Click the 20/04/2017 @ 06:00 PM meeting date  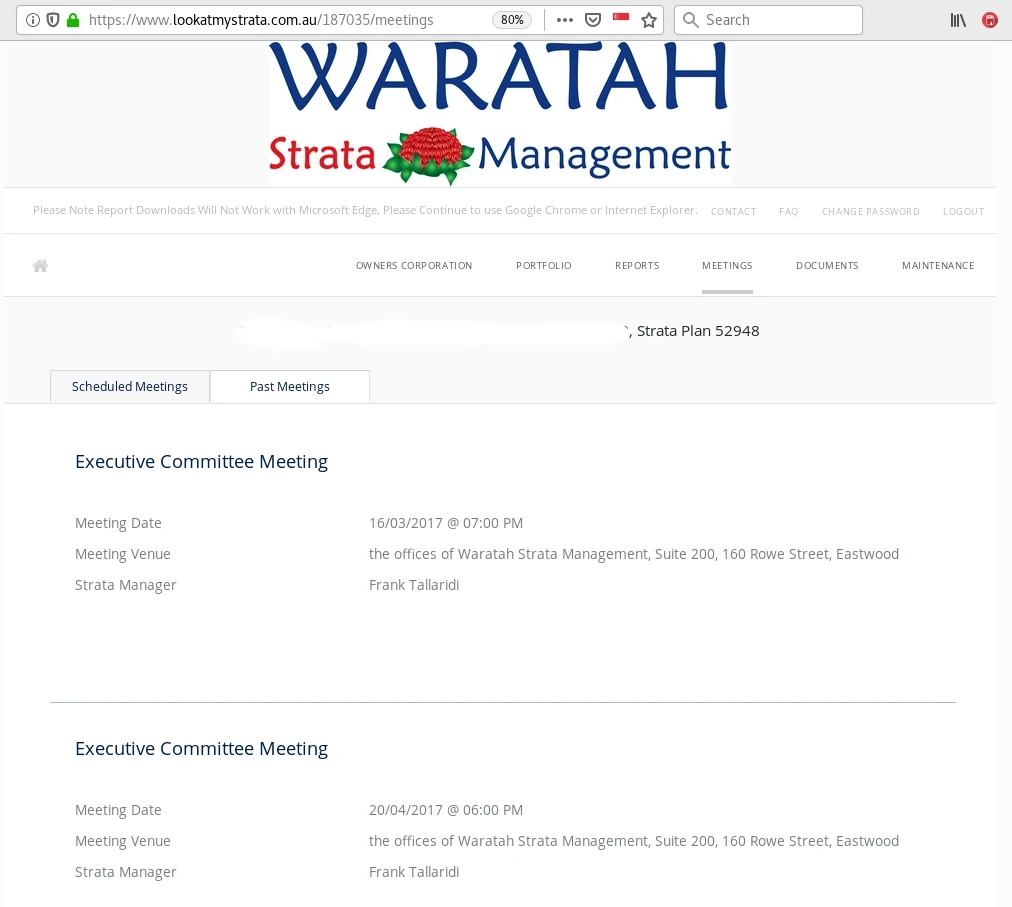[x=446, y=810]
